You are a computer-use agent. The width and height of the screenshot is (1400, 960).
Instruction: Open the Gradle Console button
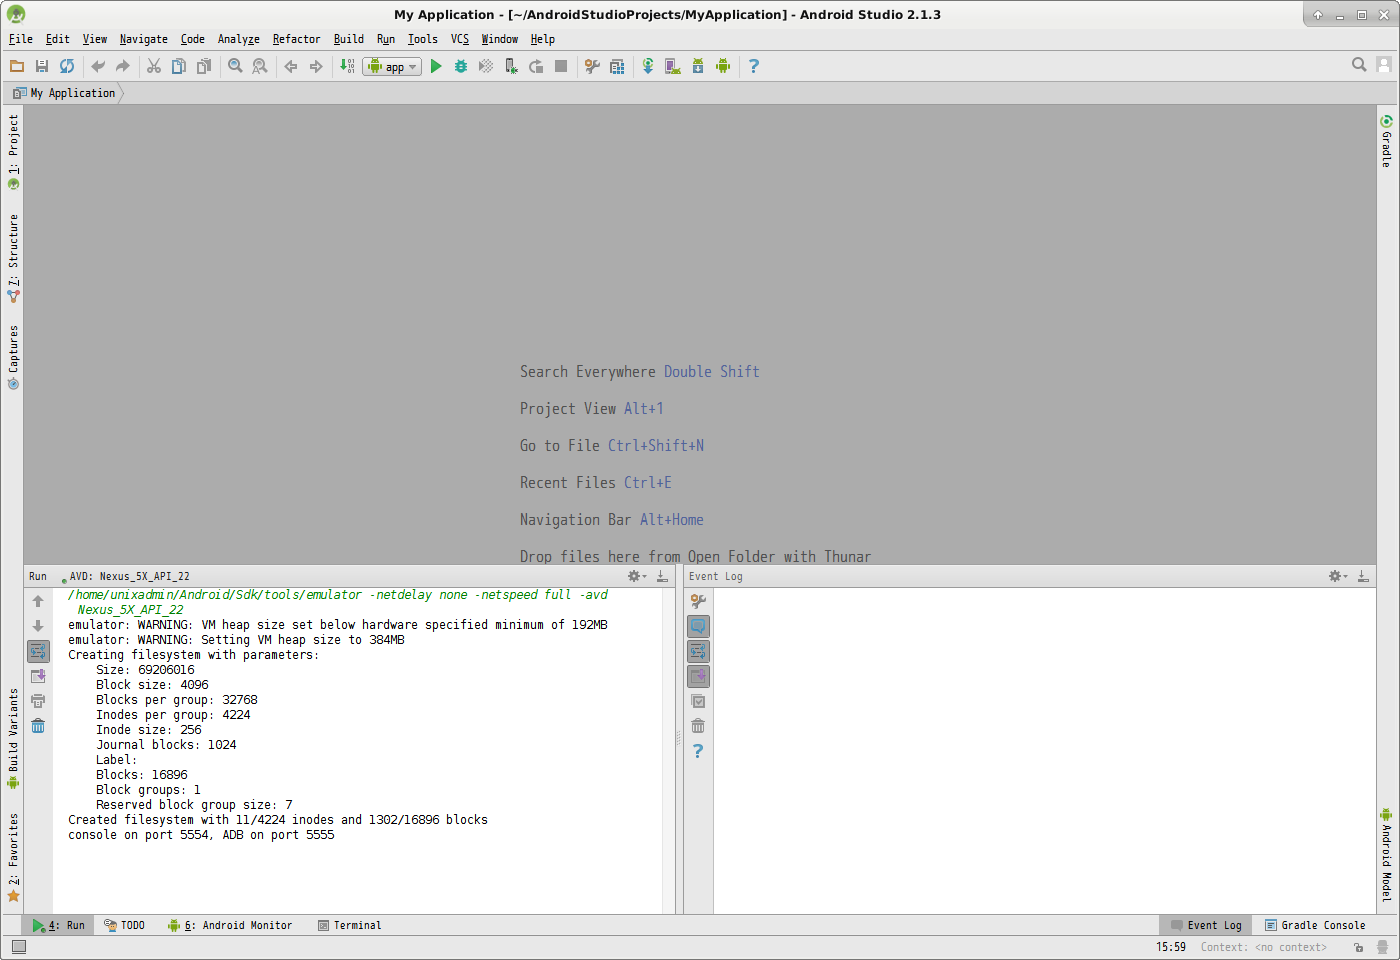pos(1315,925)
